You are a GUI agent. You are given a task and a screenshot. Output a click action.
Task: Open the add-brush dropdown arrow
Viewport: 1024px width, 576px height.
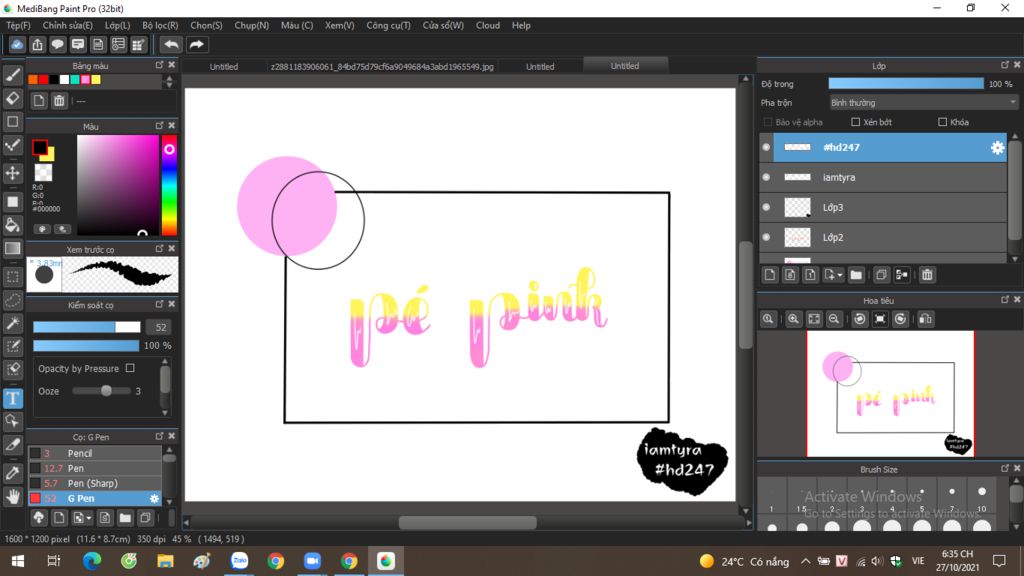point(88,518)
